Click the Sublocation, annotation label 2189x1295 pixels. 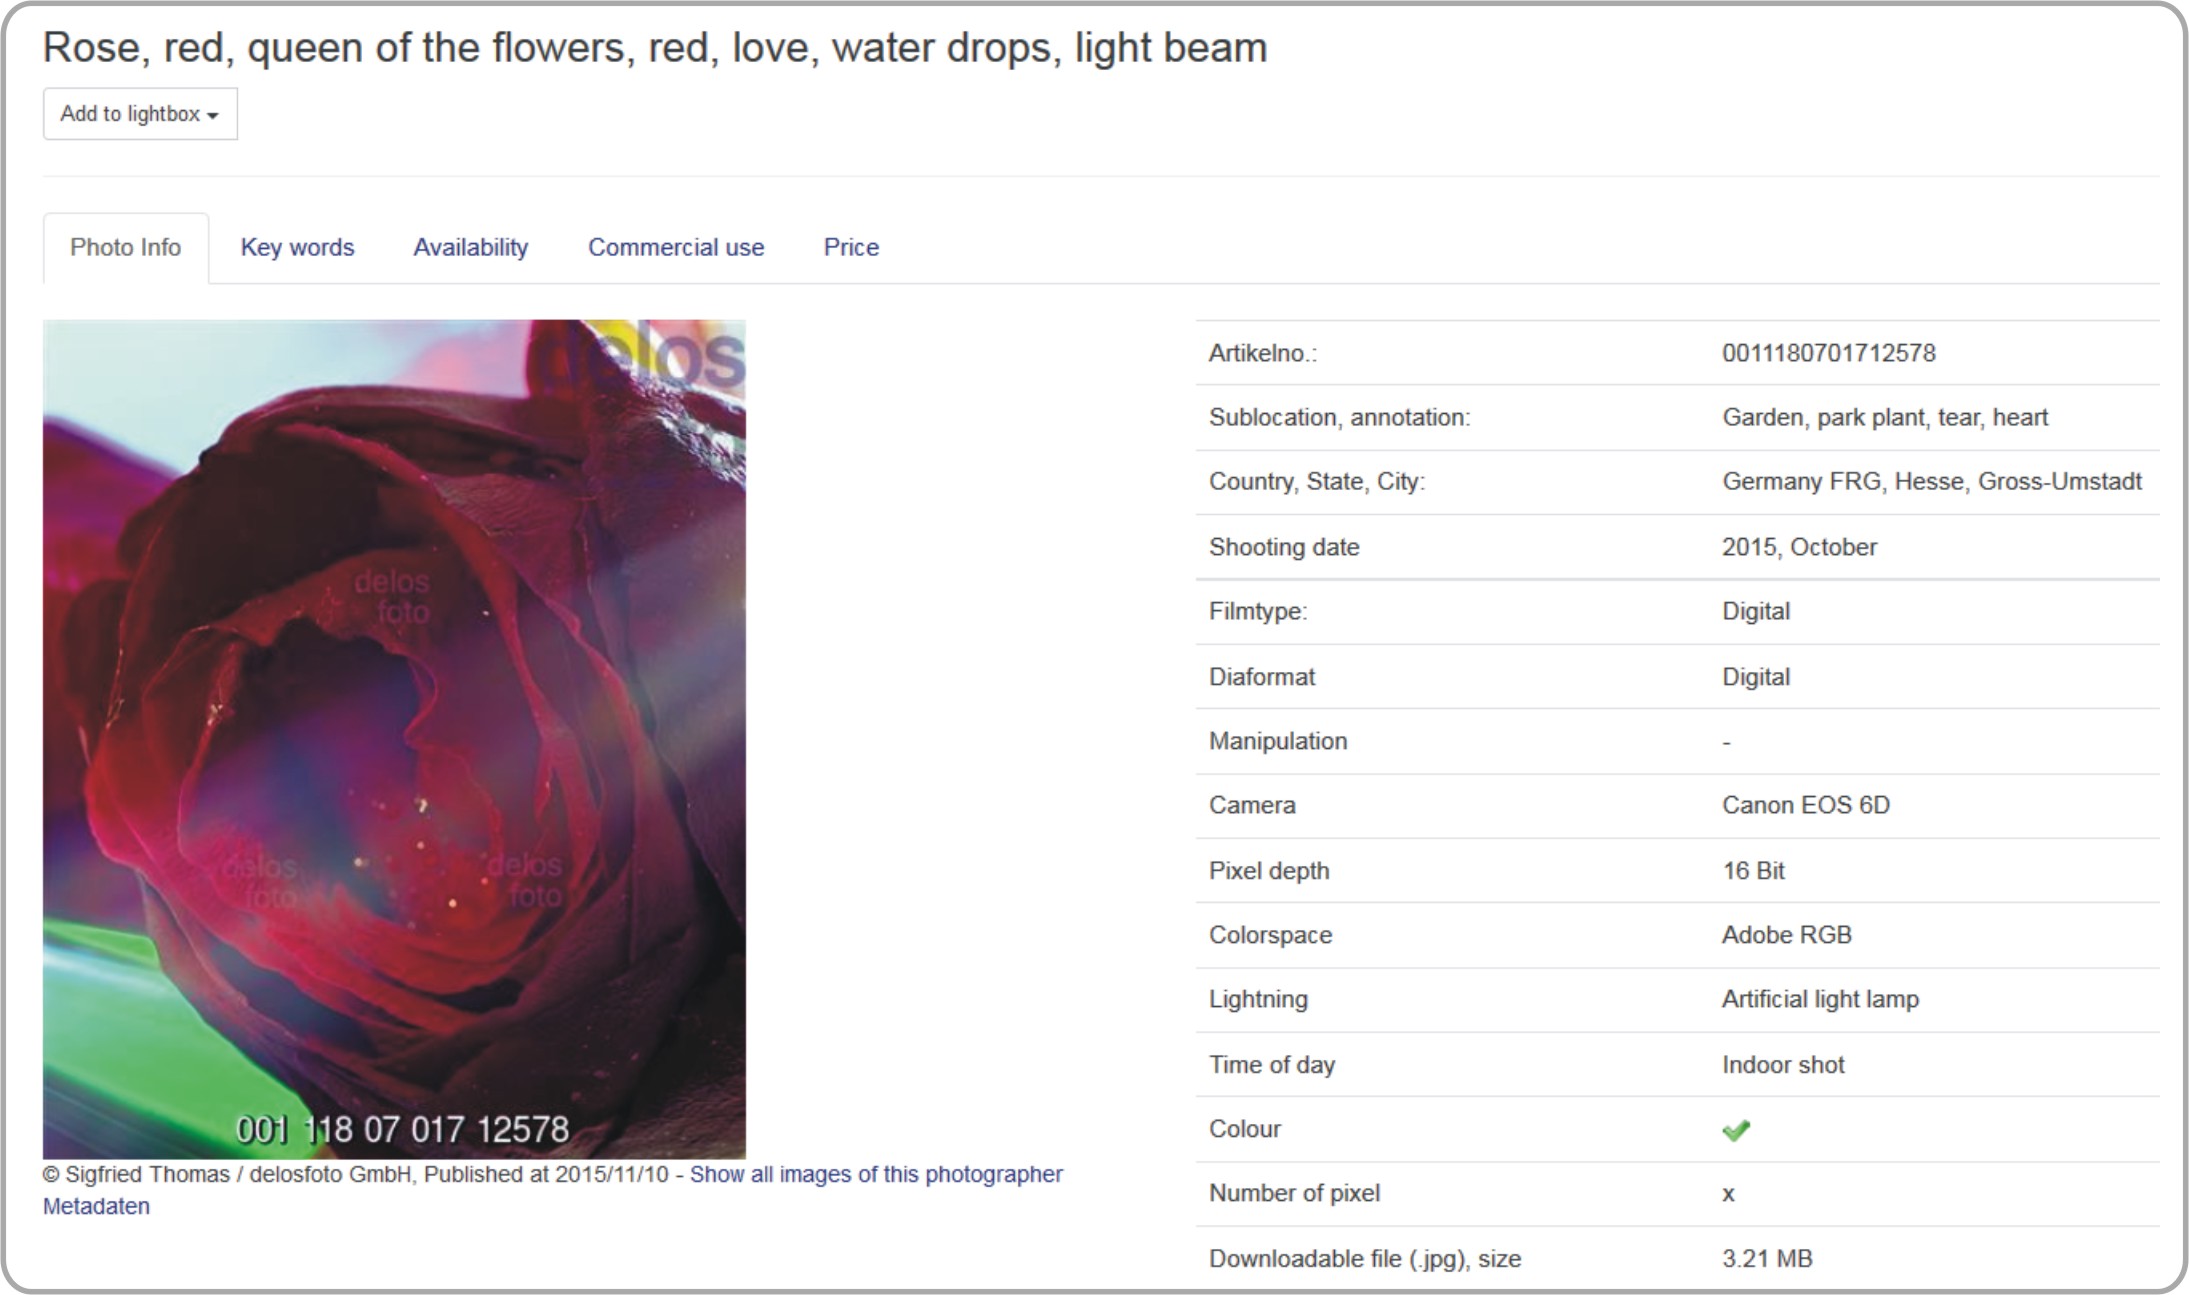[x=1340, y=417]
